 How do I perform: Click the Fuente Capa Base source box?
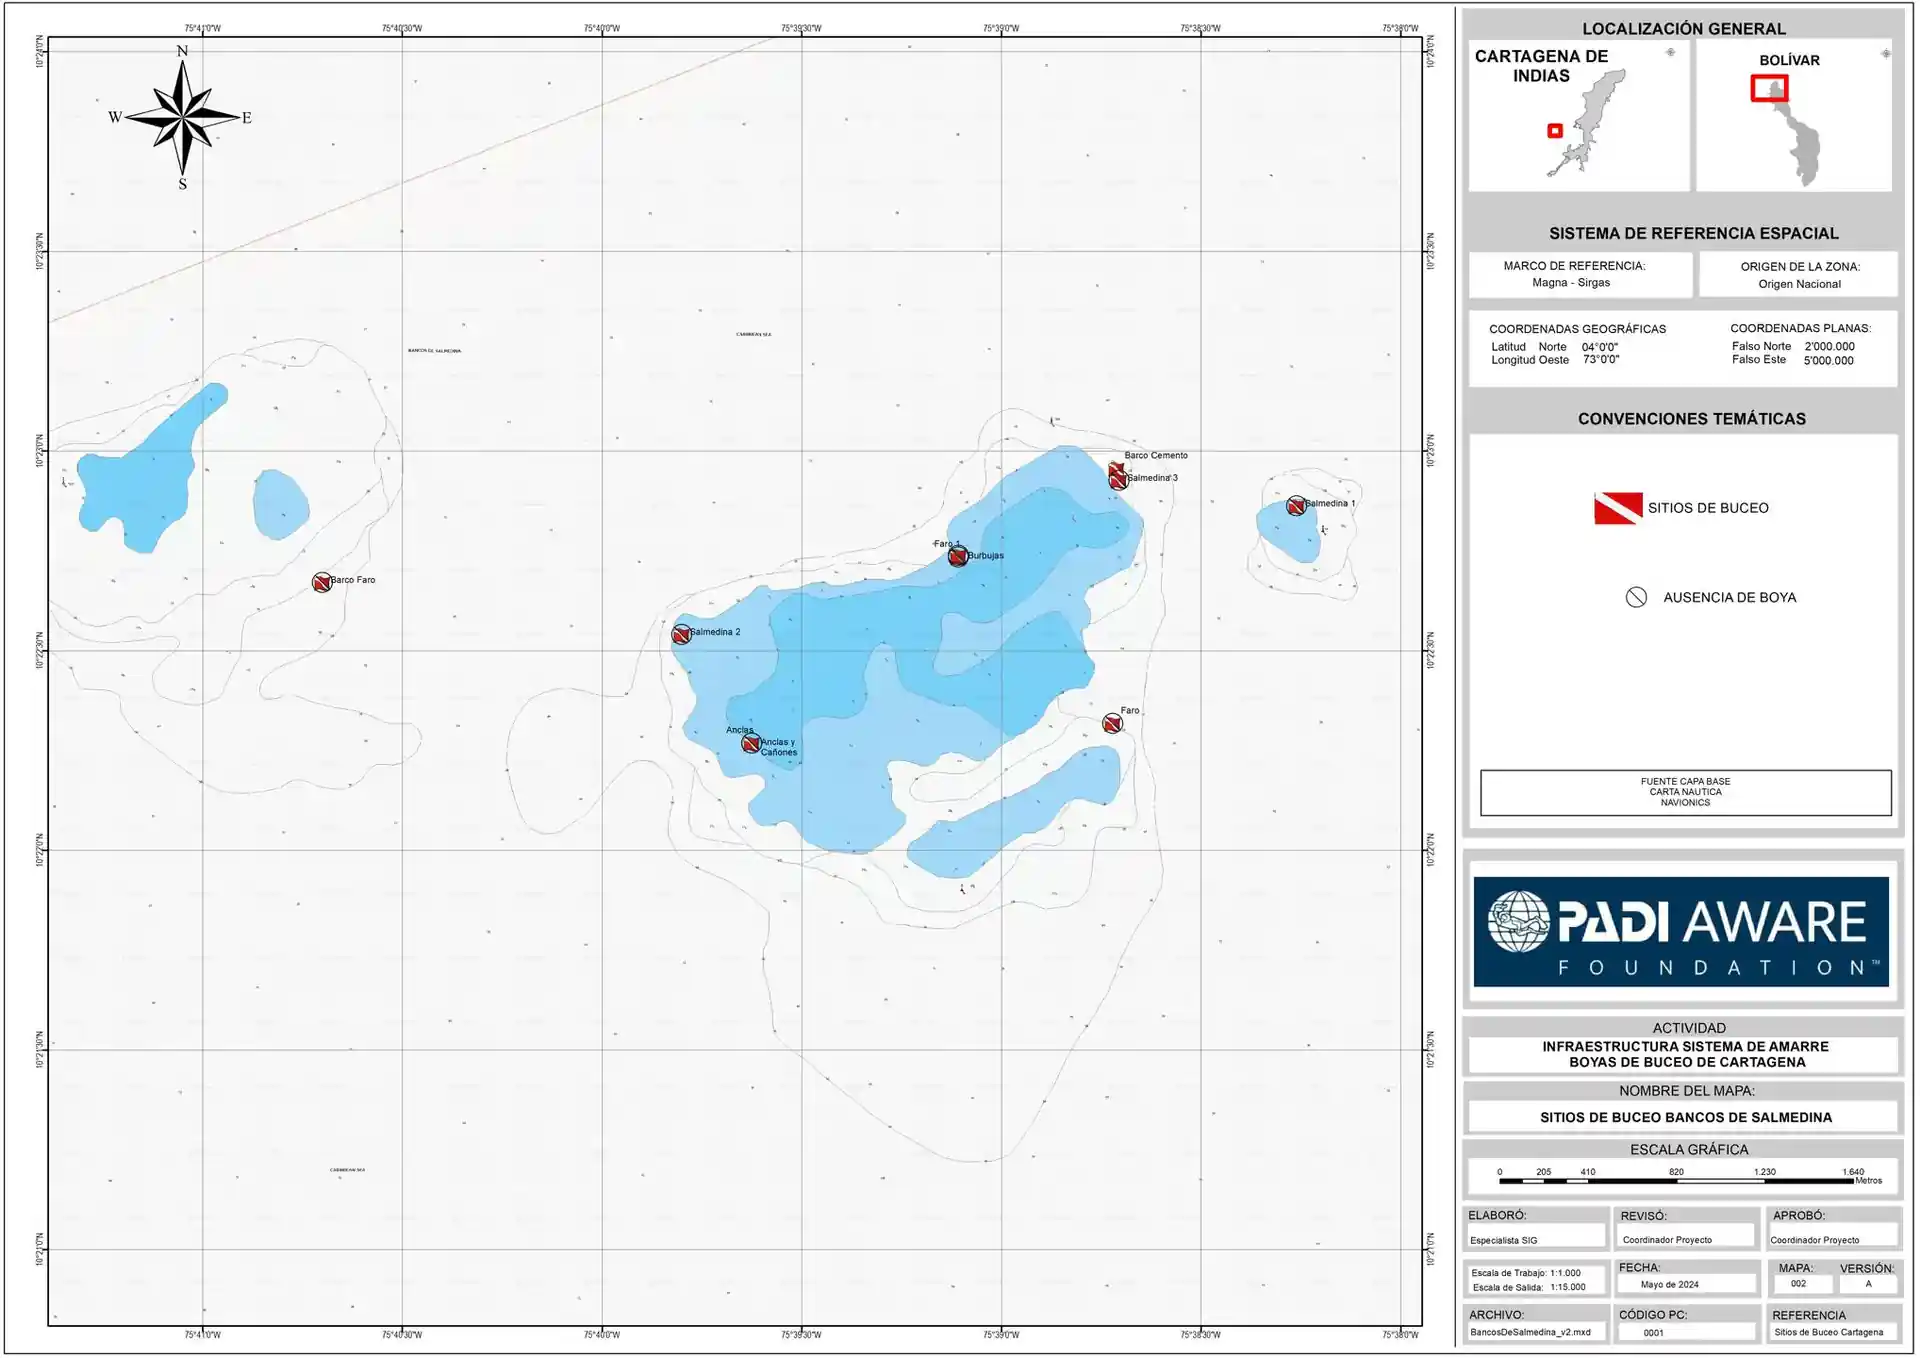point(1685,792)
